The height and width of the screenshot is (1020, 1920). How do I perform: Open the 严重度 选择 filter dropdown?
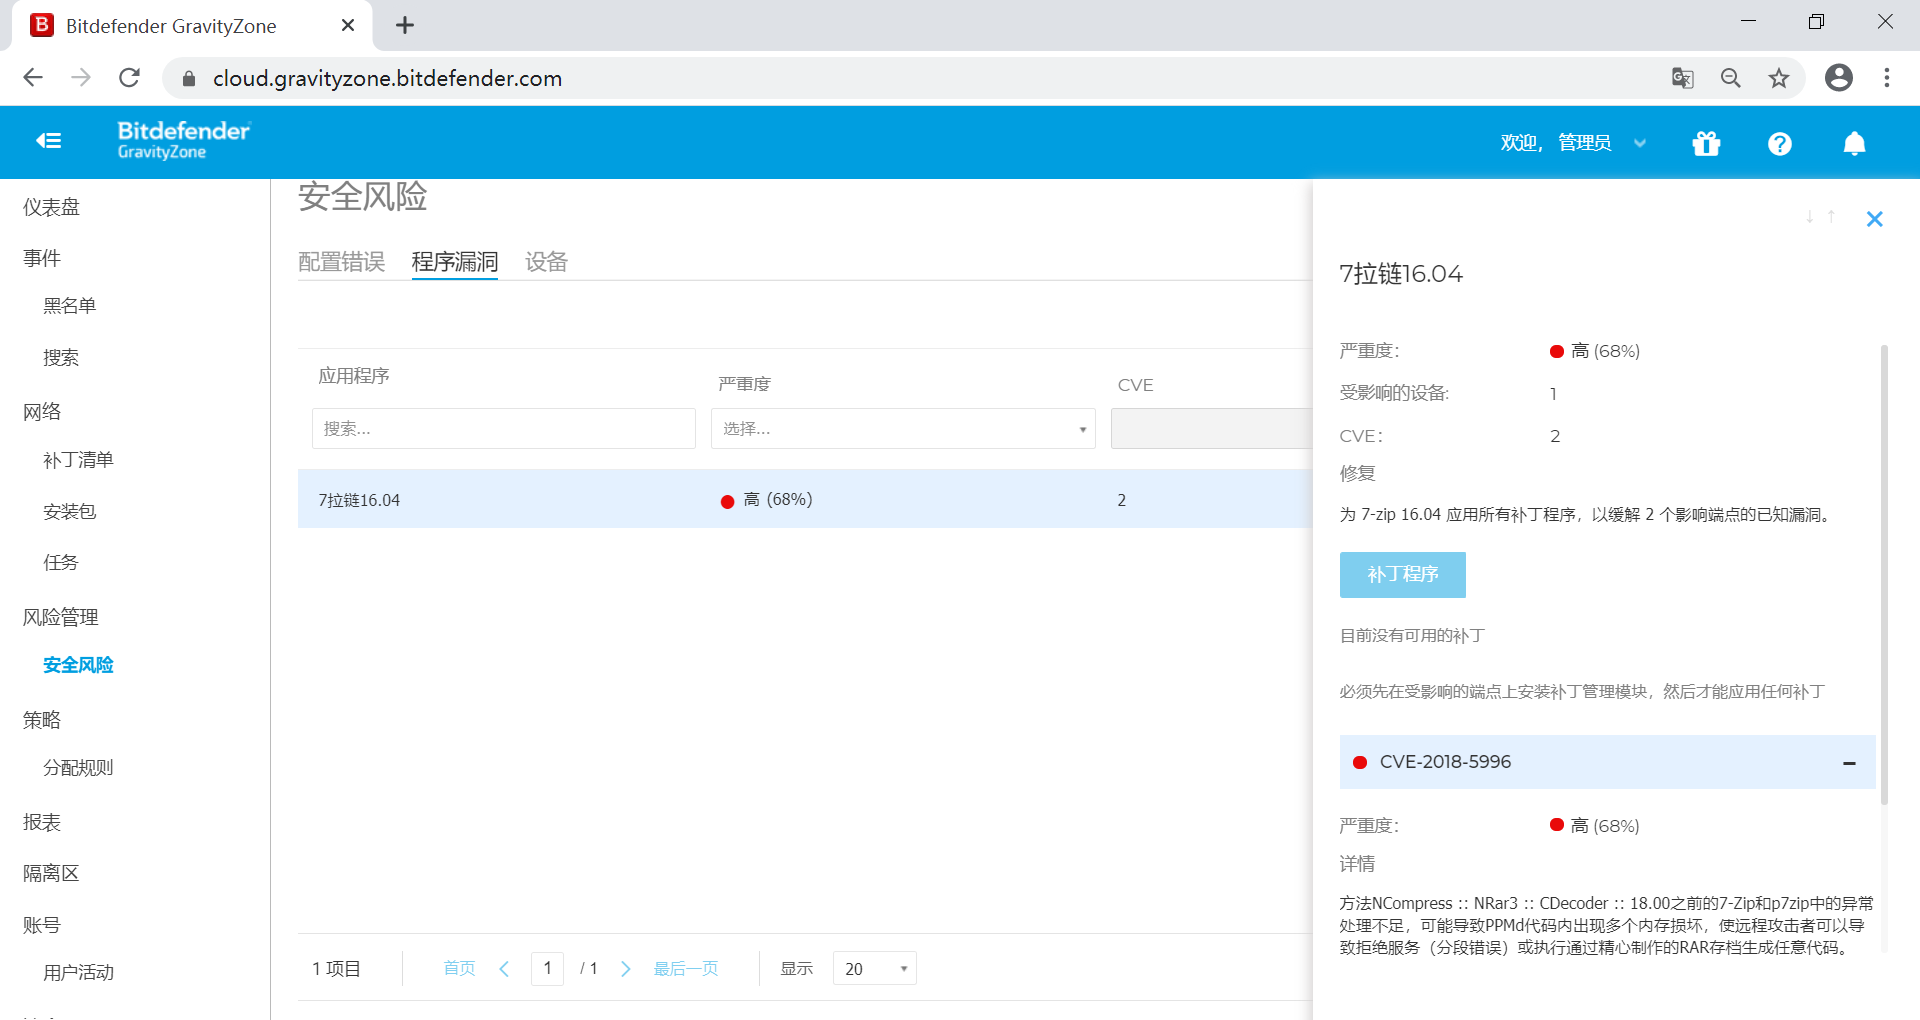(903, 429)
